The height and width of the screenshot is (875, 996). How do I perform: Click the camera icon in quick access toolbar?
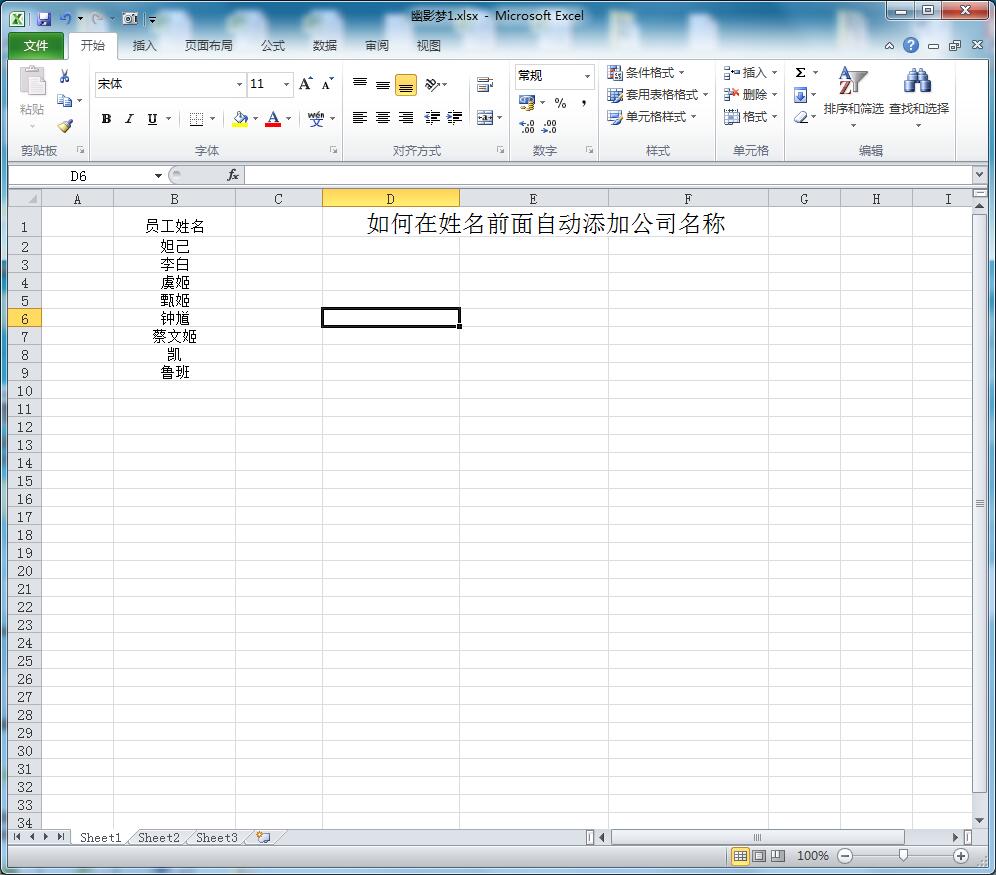click(x=130, y=19)
